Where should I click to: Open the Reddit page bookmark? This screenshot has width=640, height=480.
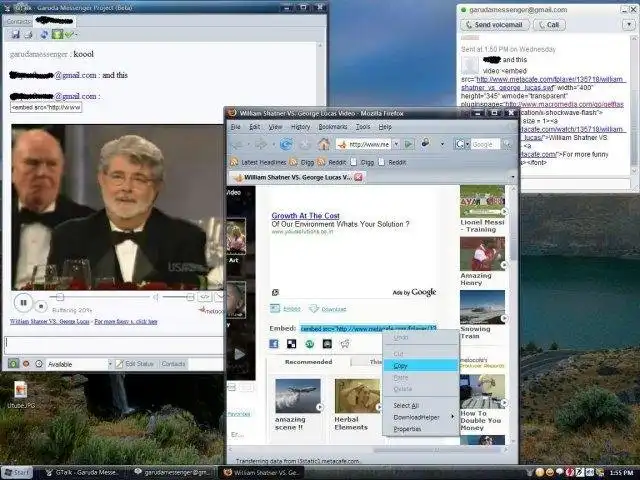(x=392, y=162)
